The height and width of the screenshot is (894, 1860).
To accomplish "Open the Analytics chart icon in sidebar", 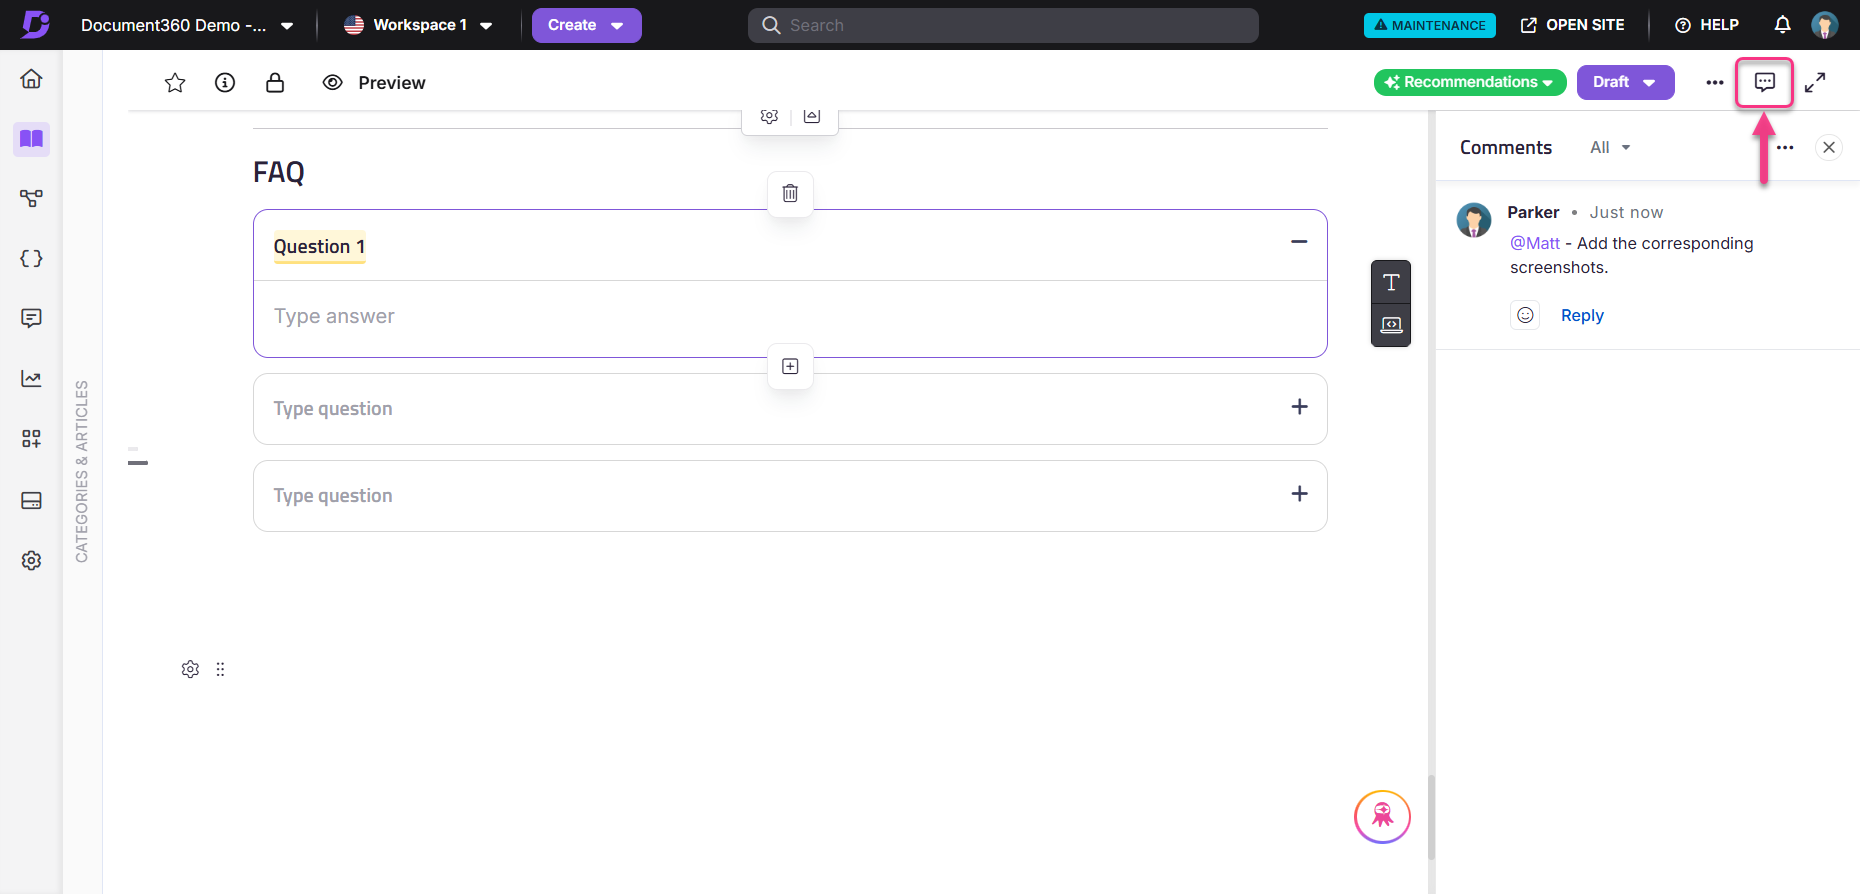I will tap(31, 379).
